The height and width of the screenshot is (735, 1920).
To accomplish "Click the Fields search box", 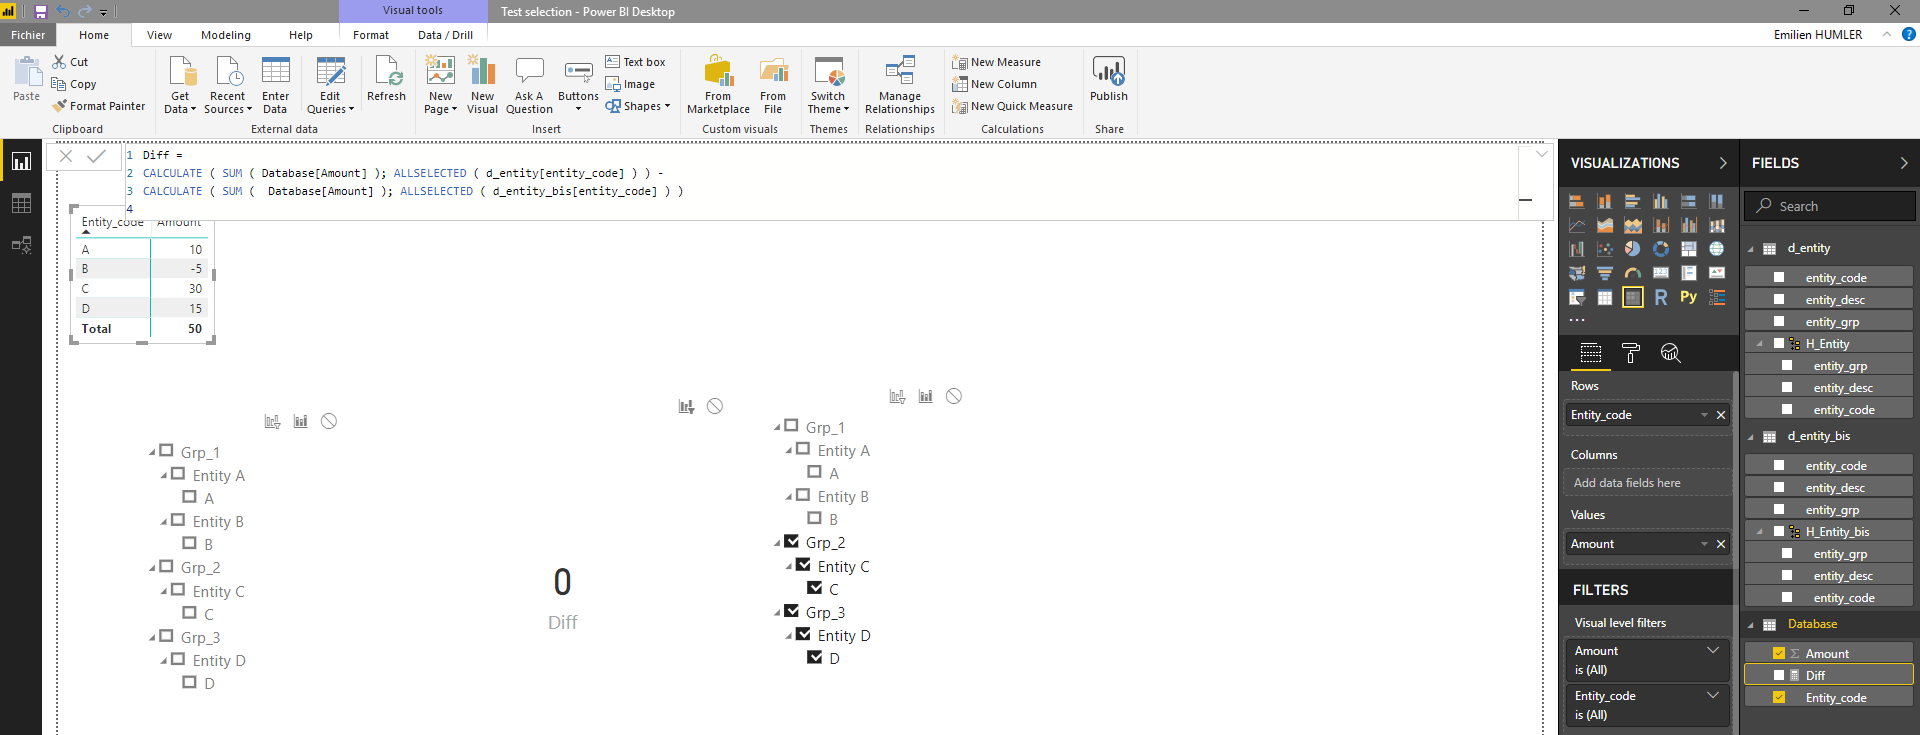I will tap(1830, 206).
